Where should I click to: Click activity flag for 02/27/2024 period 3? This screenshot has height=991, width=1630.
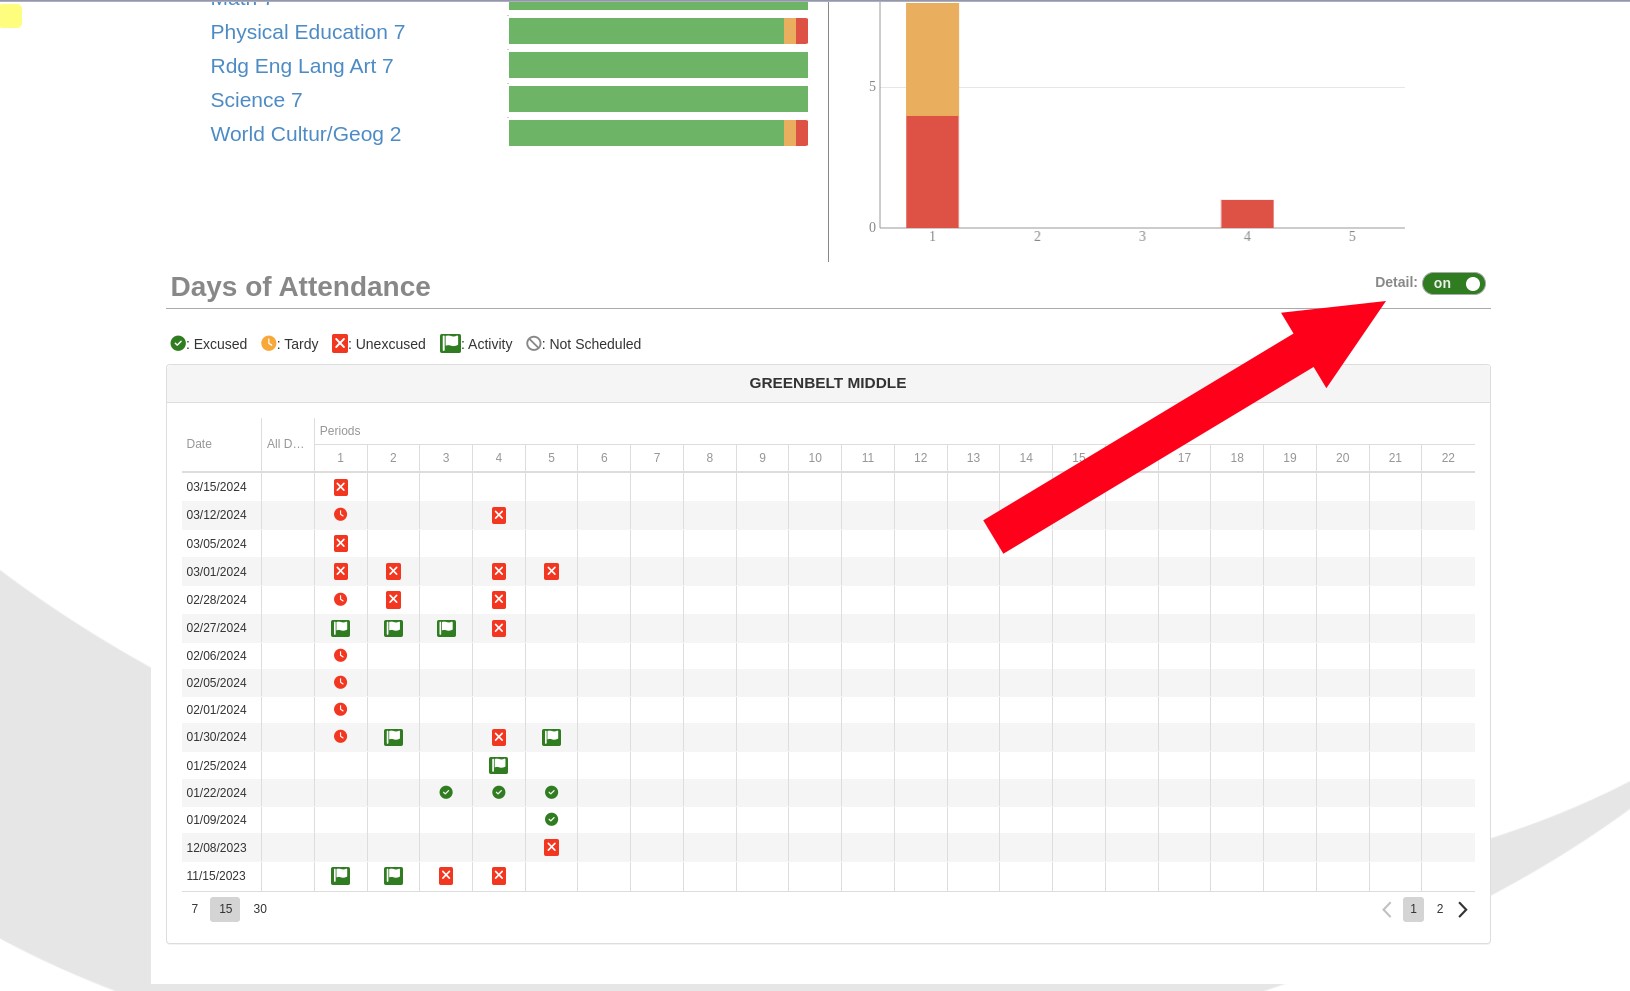click(446, 628)
